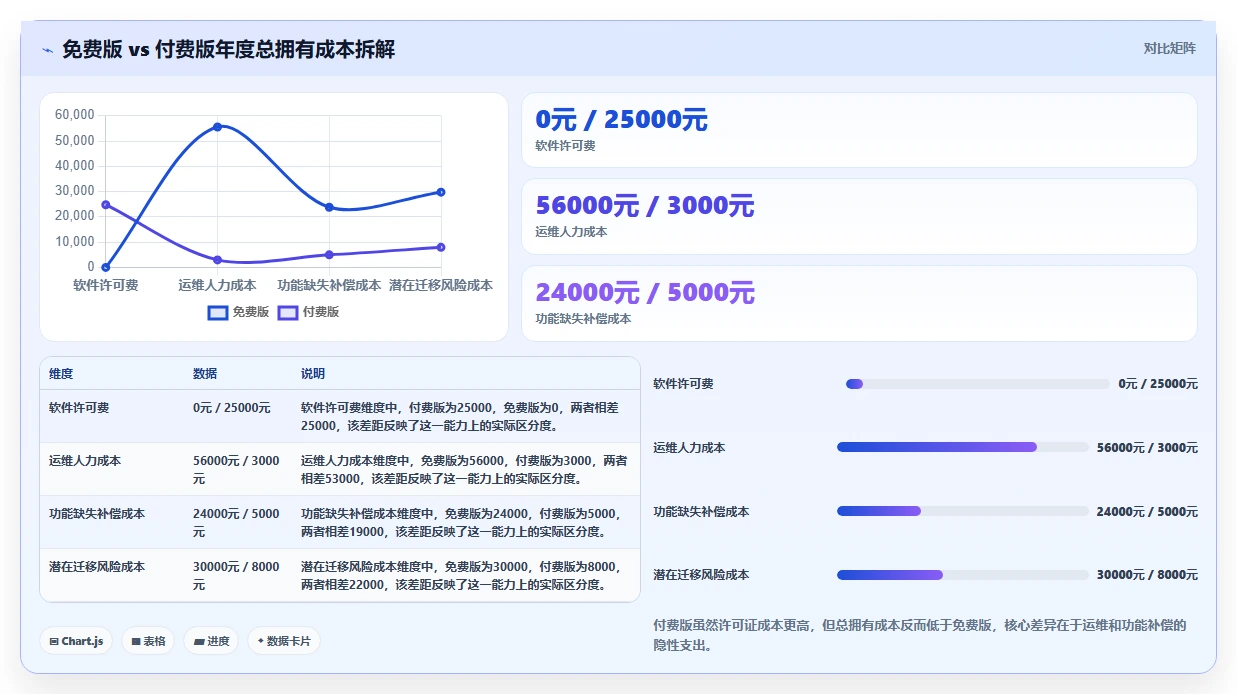Select the 24000元 / 5000元 data card
Screen dimensions: 1237x694
[859, 303]
